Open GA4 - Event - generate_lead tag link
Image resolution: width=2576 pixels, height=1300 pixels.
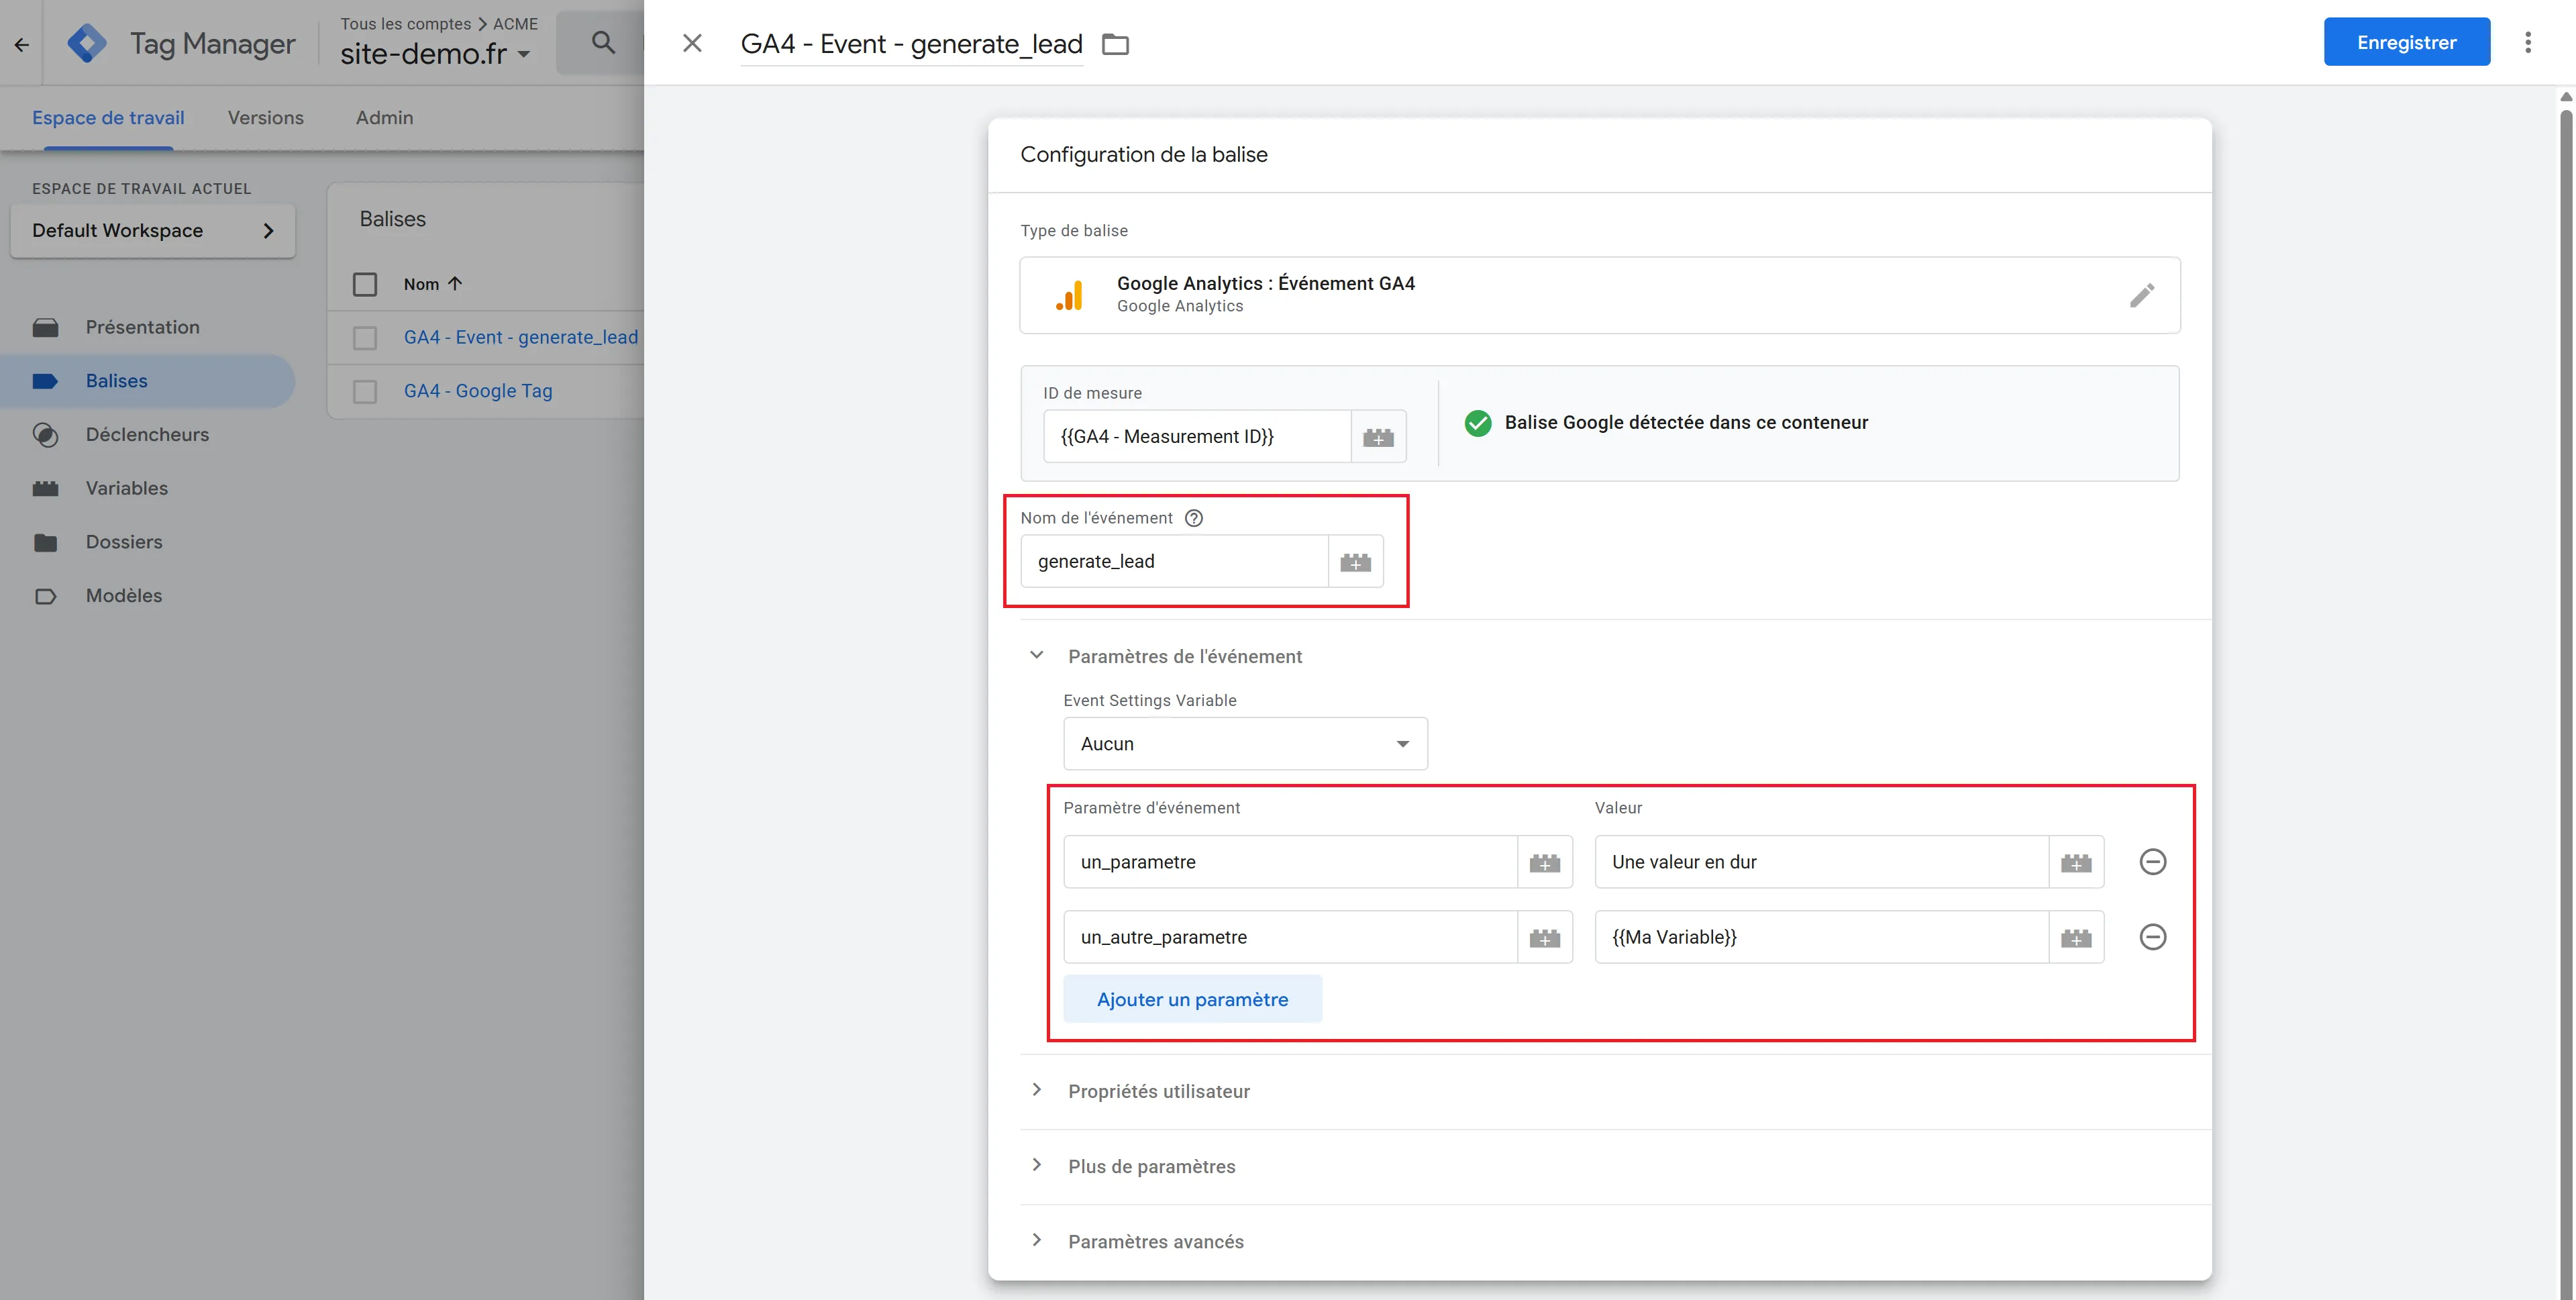point(520,338)
